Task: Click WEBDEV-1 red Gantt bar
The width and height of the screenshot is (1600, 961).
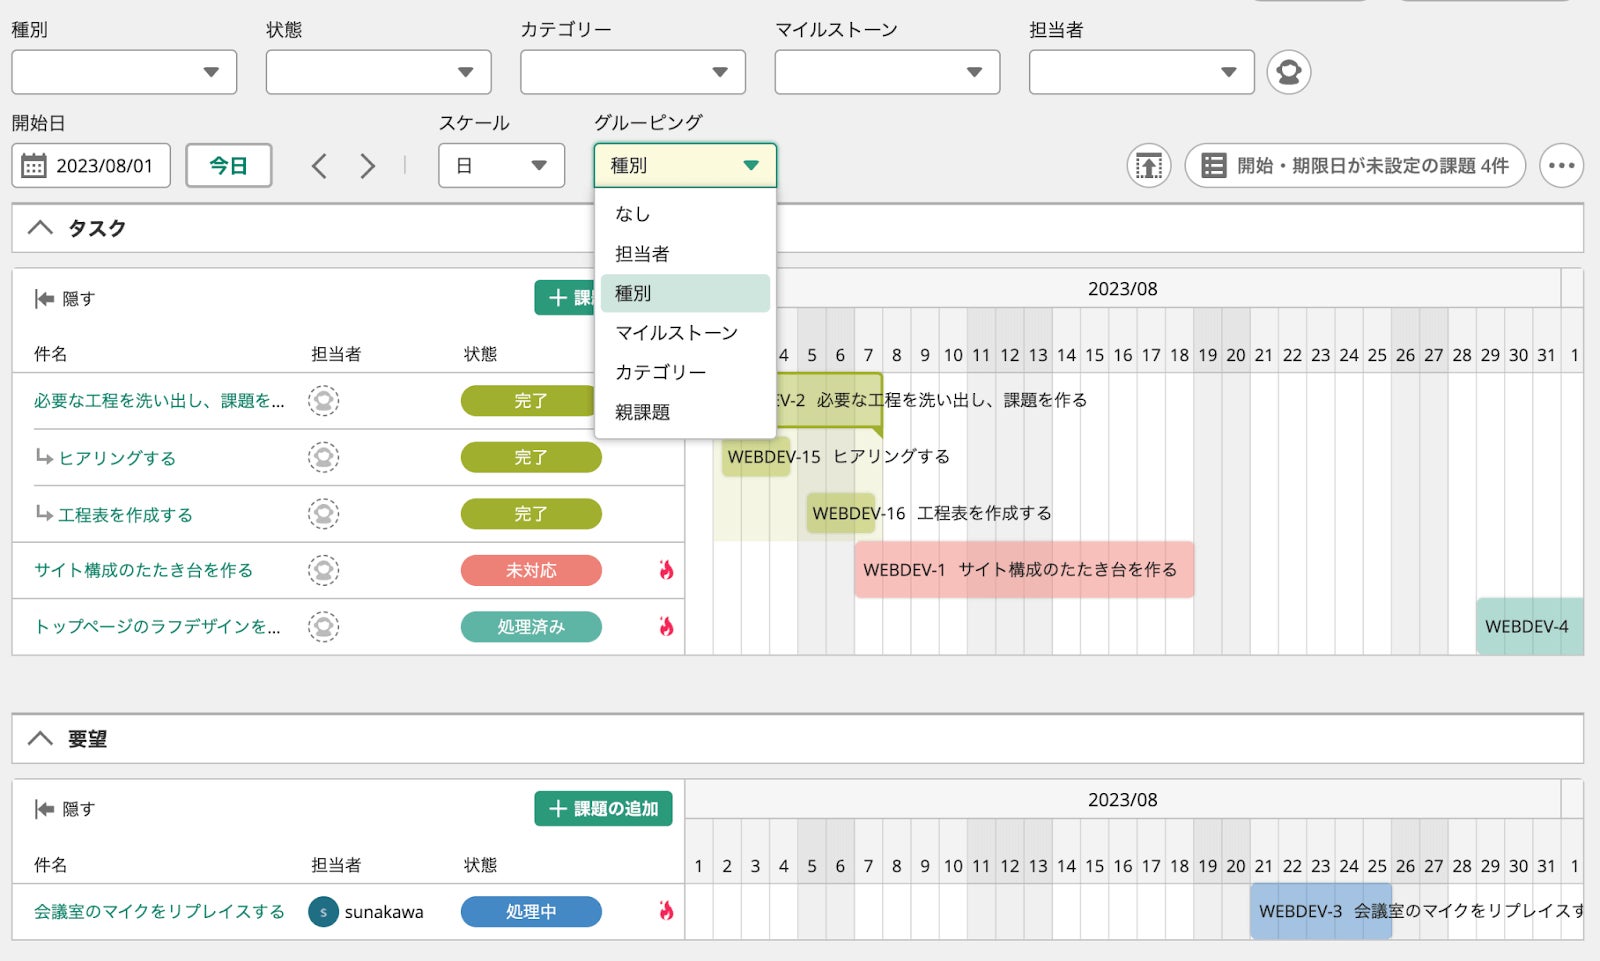Action: click(x=1024, y=570)
